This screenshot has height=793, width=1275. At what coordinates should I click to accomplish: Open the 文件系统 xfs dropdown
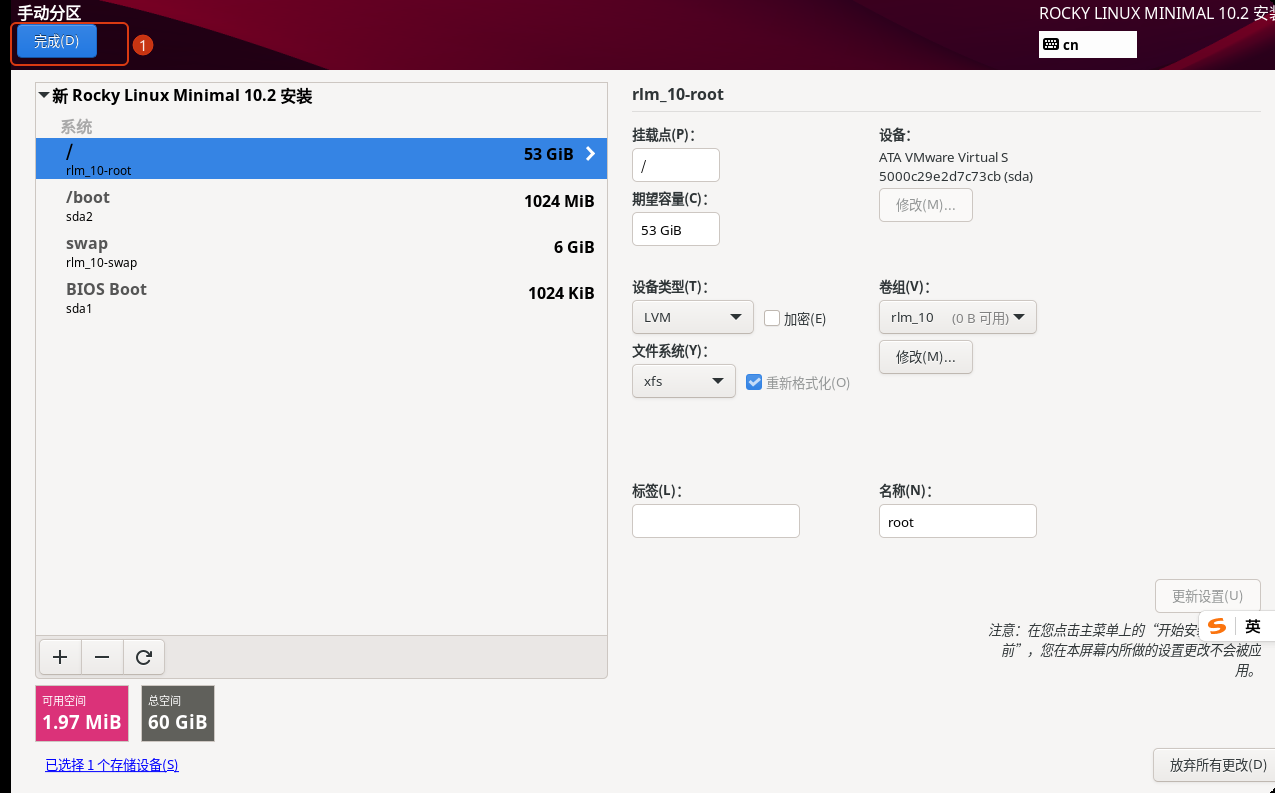tap(684, 381)
